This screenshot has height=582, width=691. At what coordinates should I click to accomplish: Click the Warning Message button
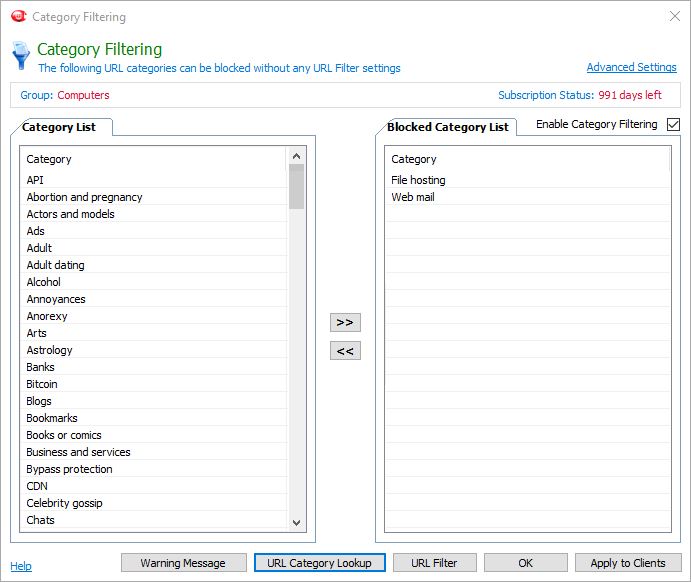pyautogui.click(x=182, y=563)
